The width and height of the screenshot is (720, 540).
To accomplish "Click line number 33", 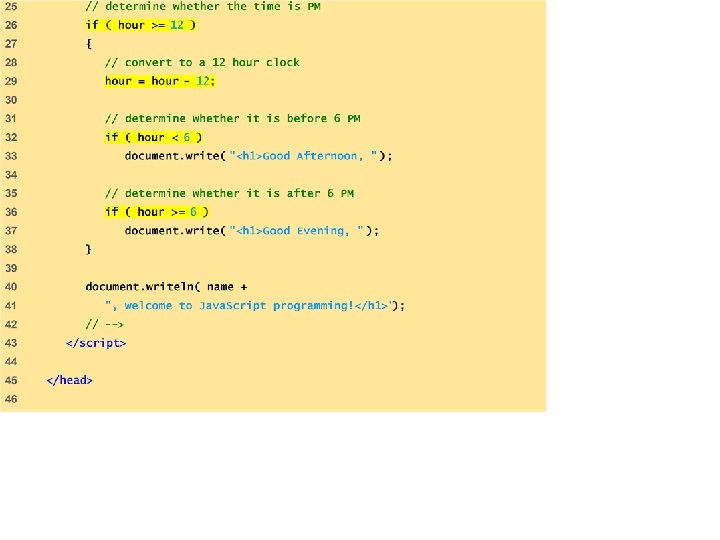I will pos(11,156).
